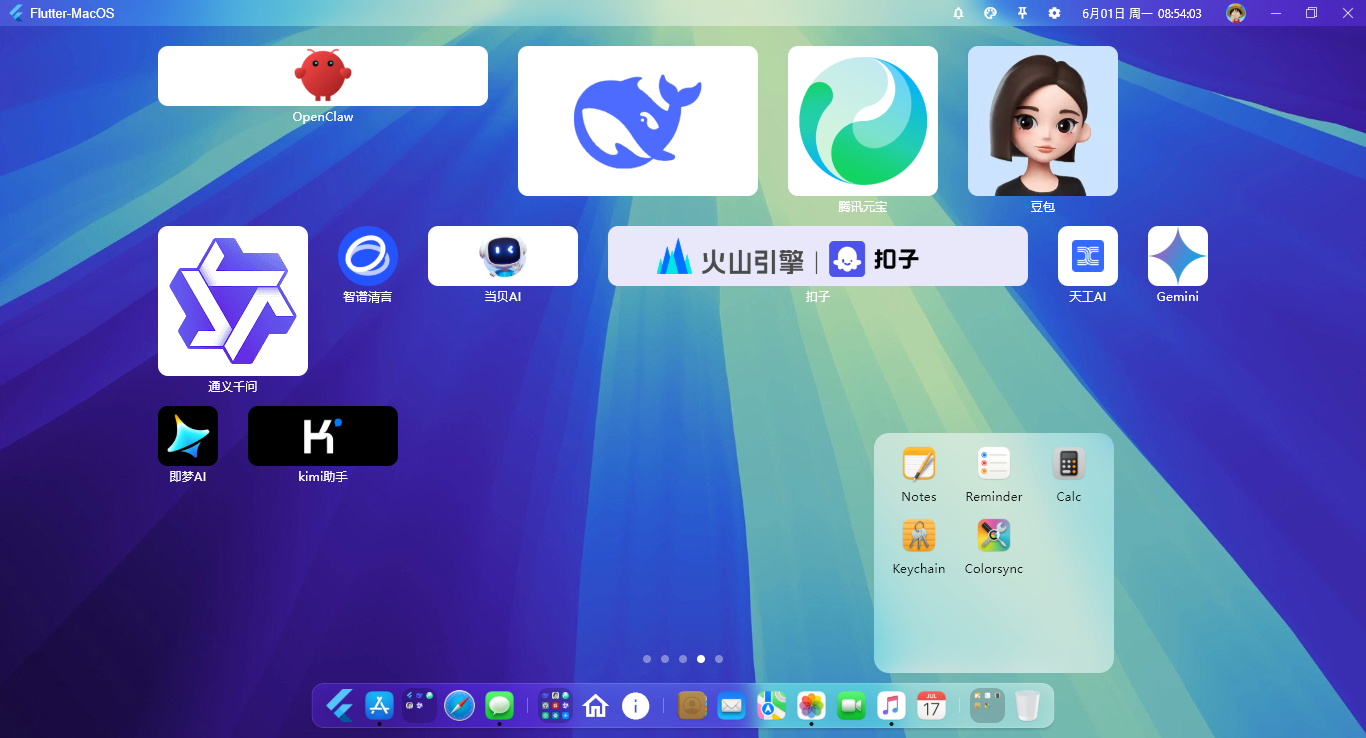Toggle the pin window icon
Image resolution: width=1366 pixels, height=738 pixels.
coord(1022,13)
